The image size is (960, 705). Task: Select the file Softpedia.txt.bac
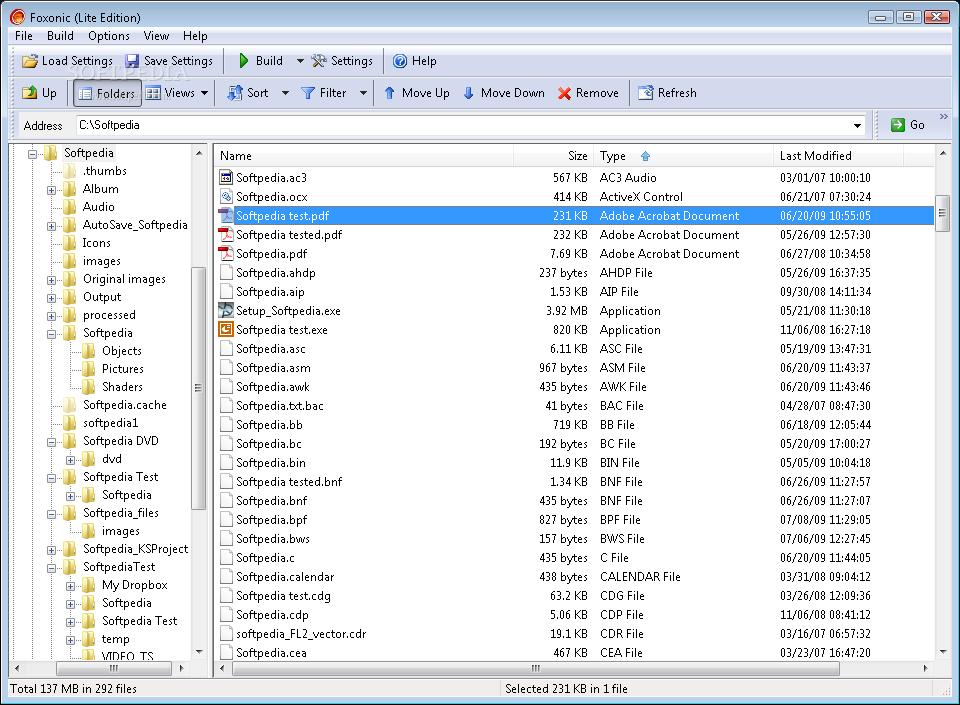click(280, 406)
